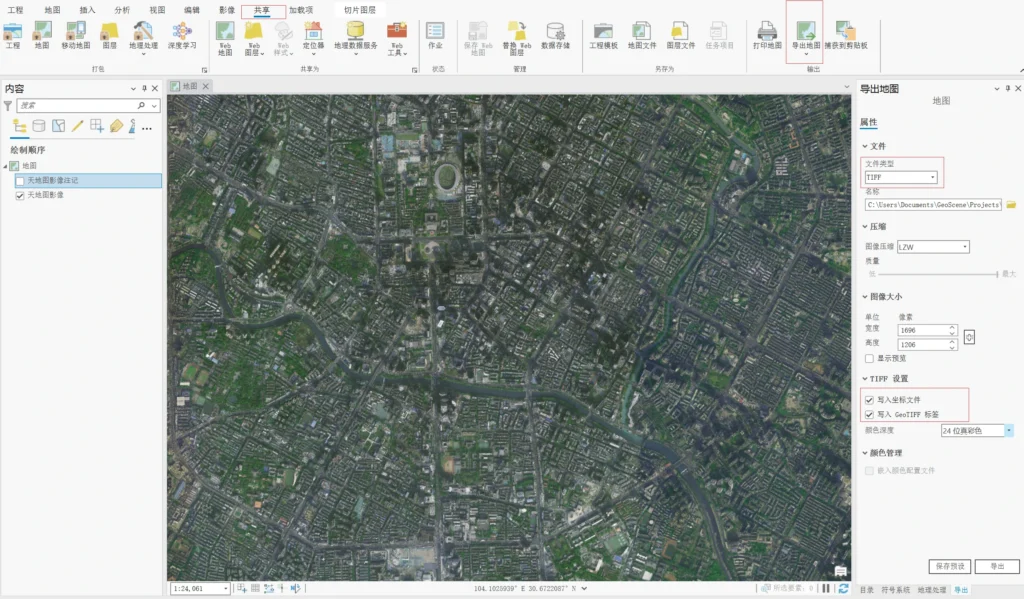Switch to the 影像 ribbon tab
The width and height of the screenshot is (1024, 599).
(227, 7)
